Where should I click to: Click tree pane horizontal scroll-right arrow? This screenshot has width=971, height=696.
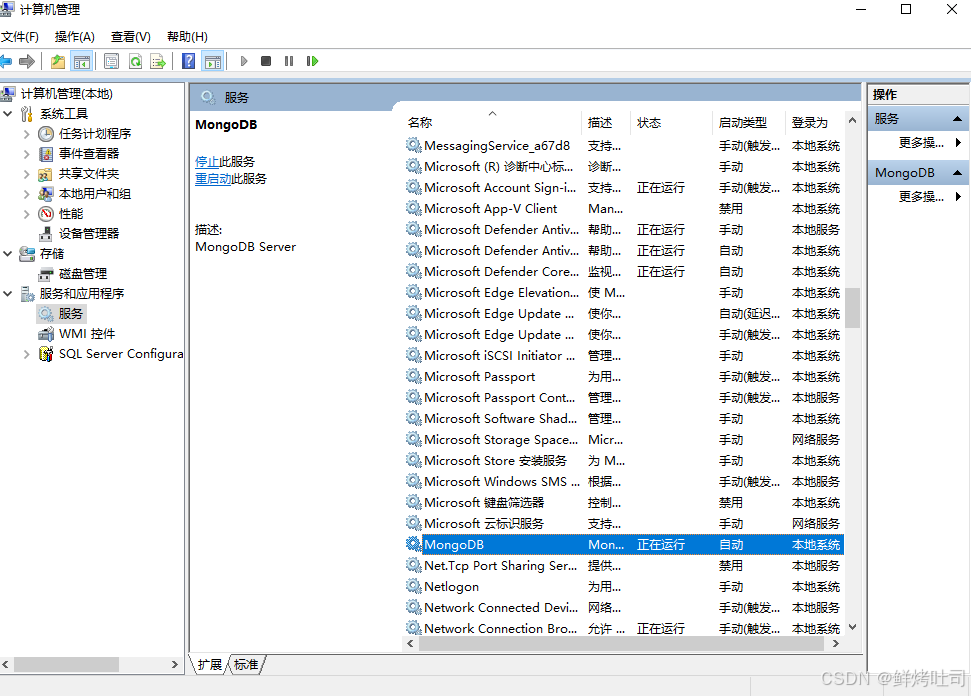click(x=175, y=664)
